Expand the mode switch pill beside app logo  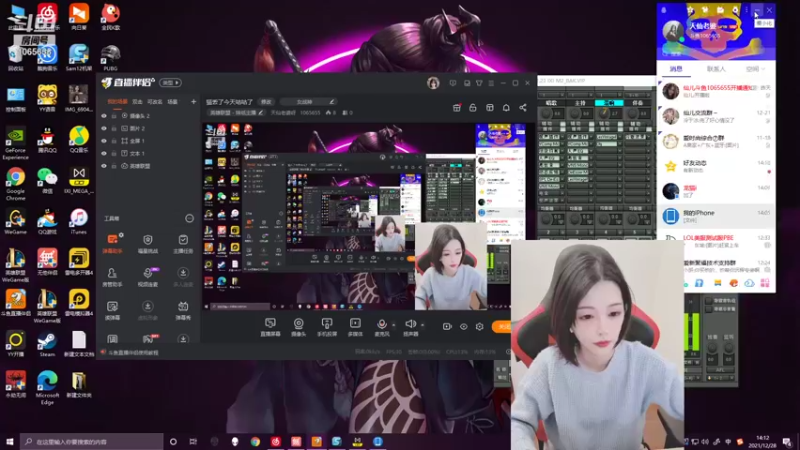(x=170, y=83)
